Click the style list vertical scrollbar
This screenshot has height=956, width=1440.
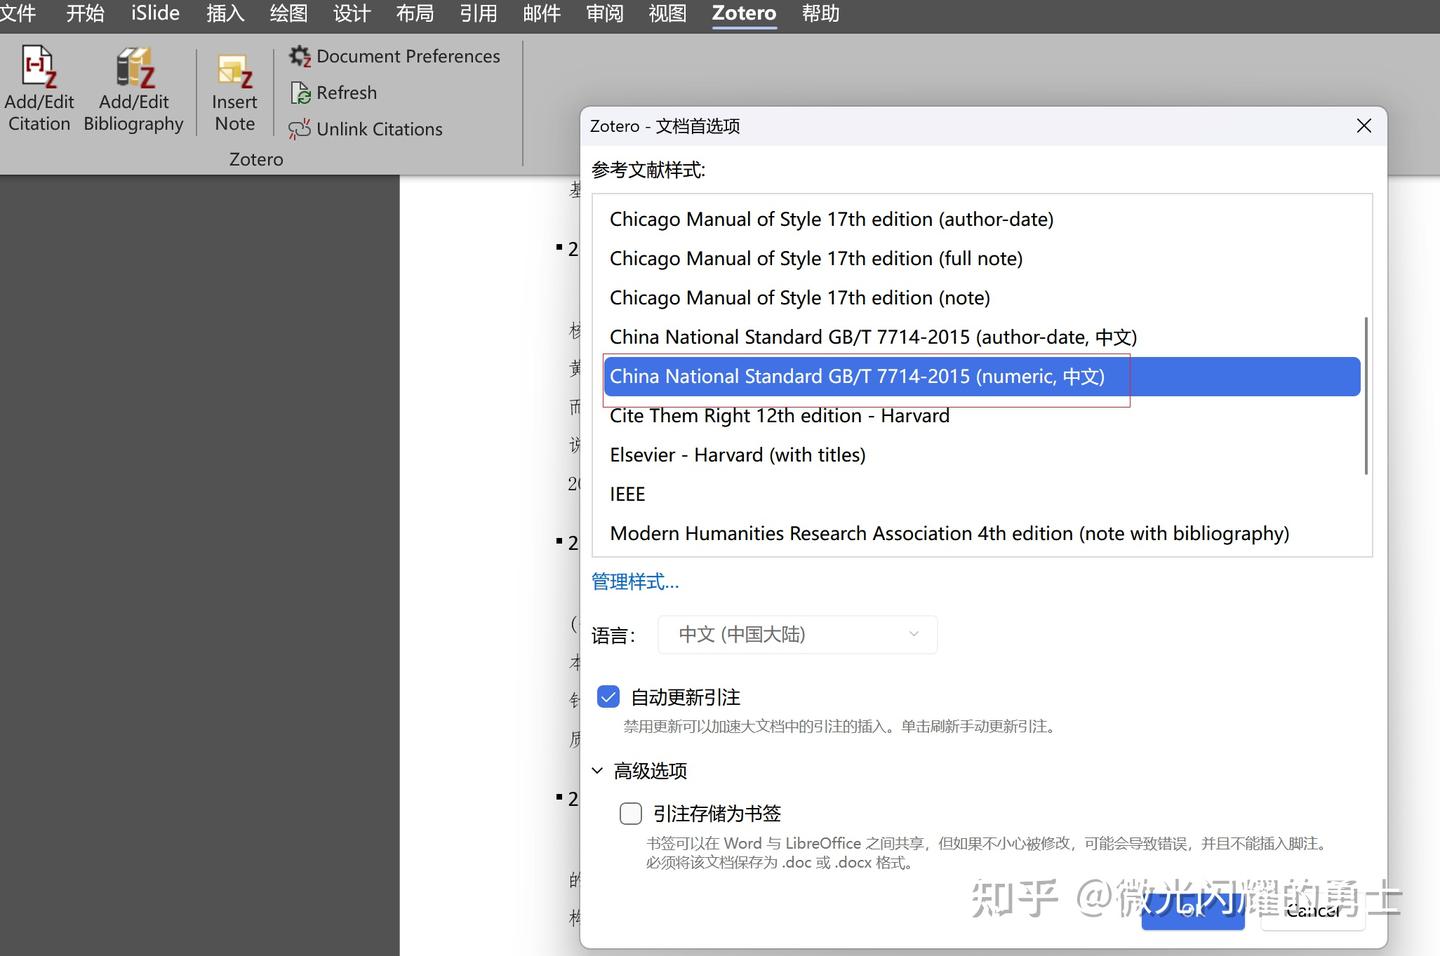1366,395
